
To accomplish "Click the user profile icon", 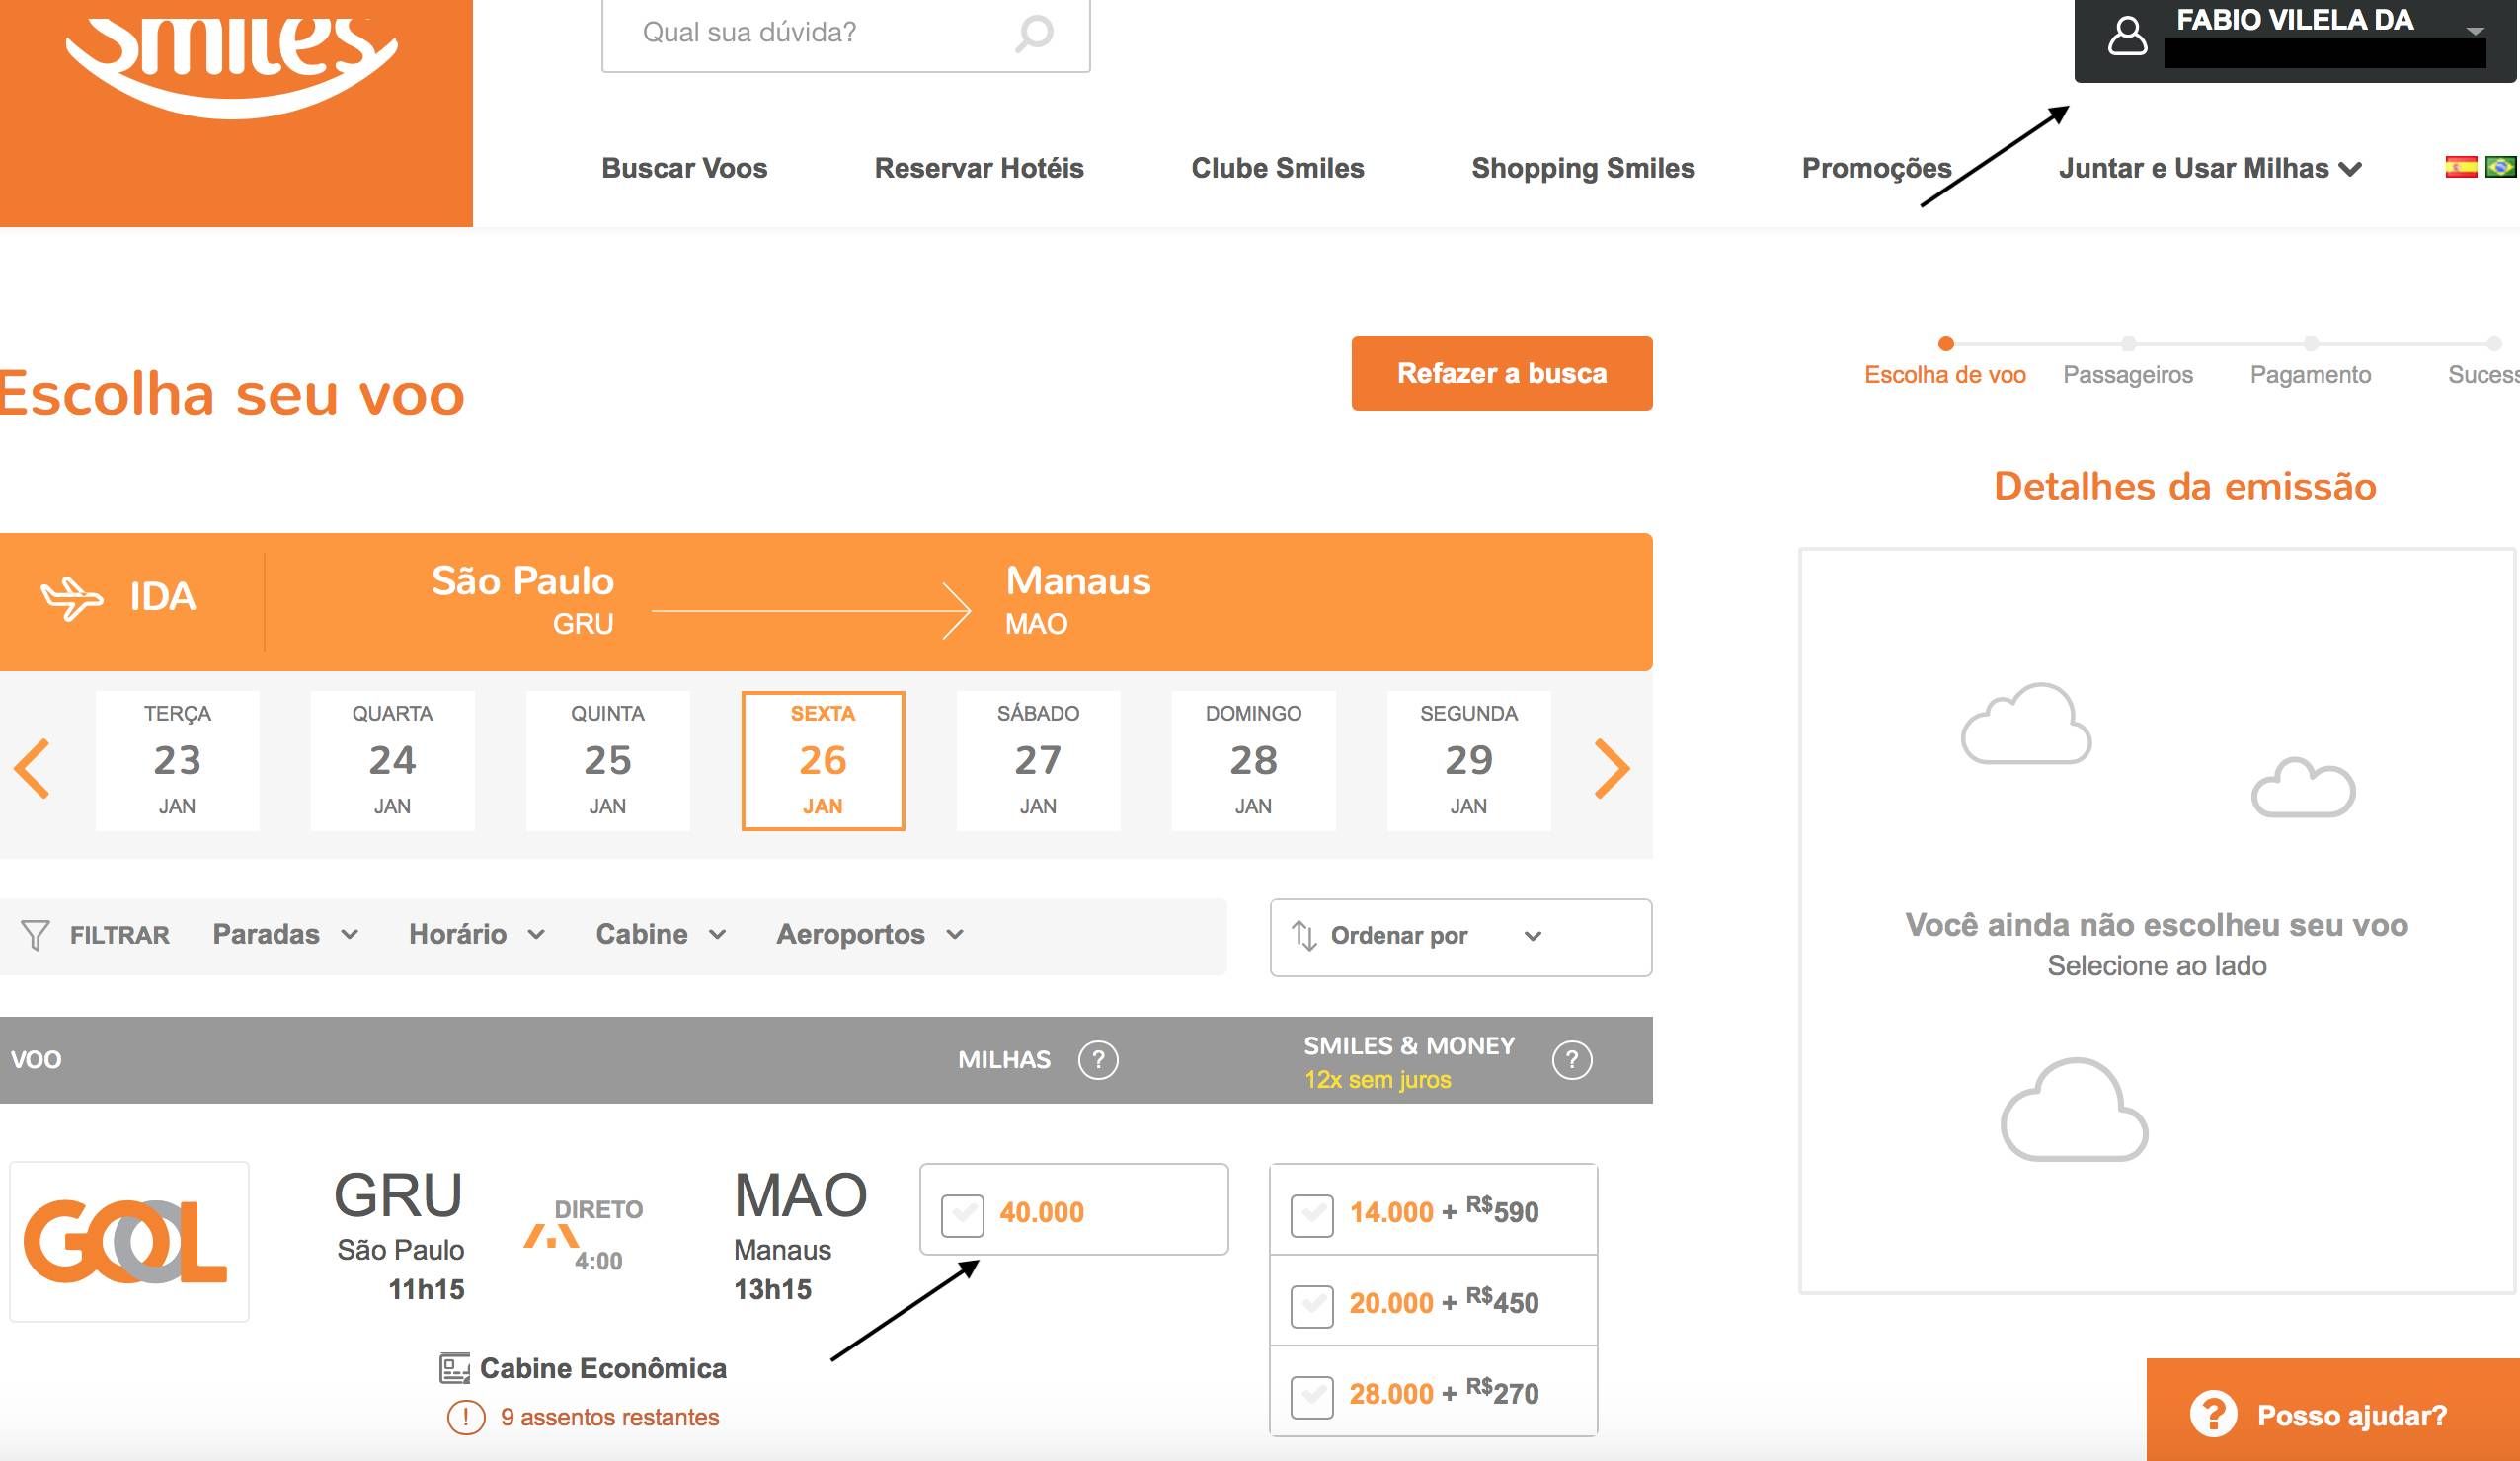I will coord(2127,36).
